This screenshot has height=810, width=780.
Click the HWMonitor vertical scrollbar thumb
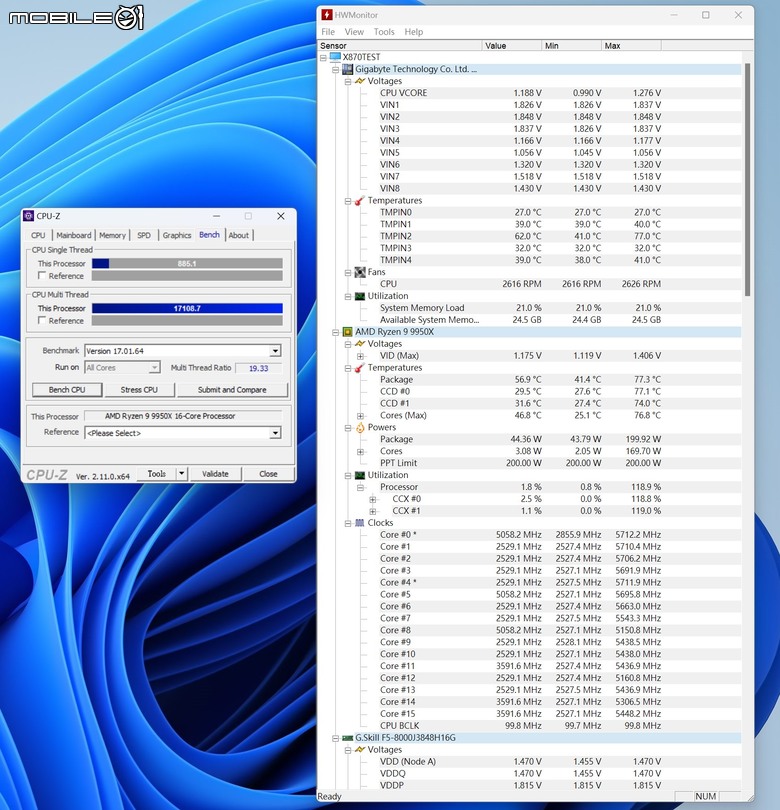747,179
